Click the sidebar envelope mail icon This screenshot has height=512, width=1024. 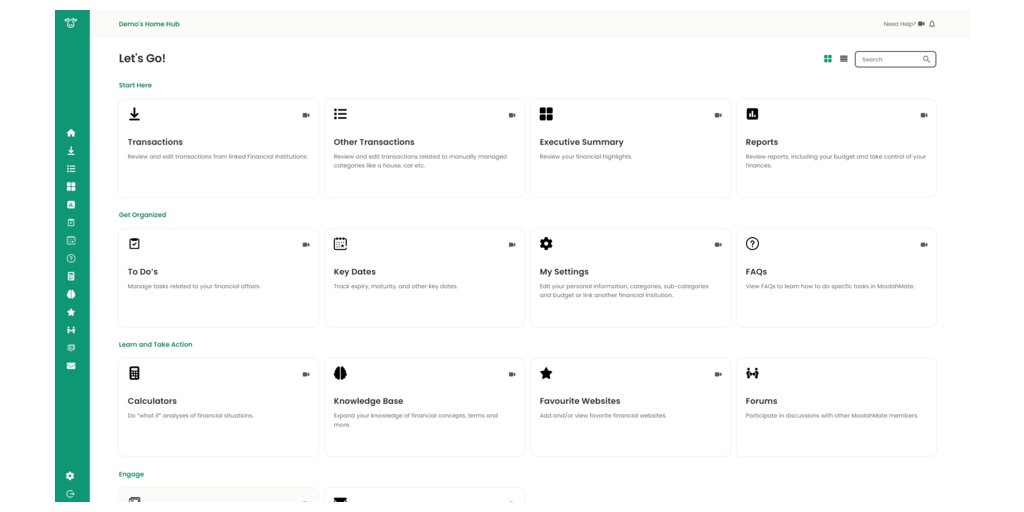[x=71, y=366]
